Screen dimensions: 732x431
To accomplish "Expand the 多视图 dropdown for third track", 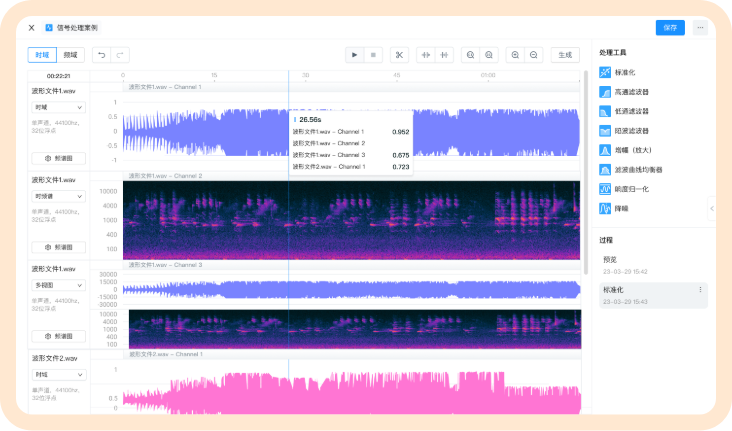I will 58,285.
